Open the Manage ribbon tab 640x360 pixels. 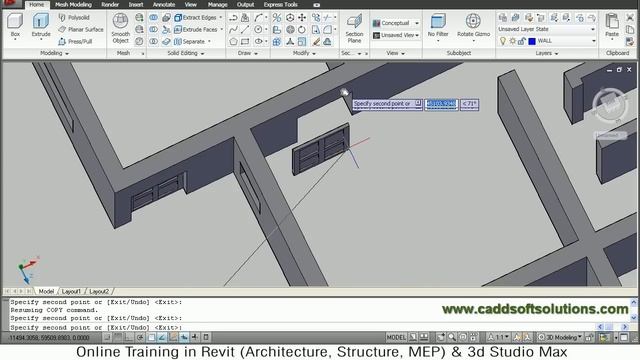218,4
